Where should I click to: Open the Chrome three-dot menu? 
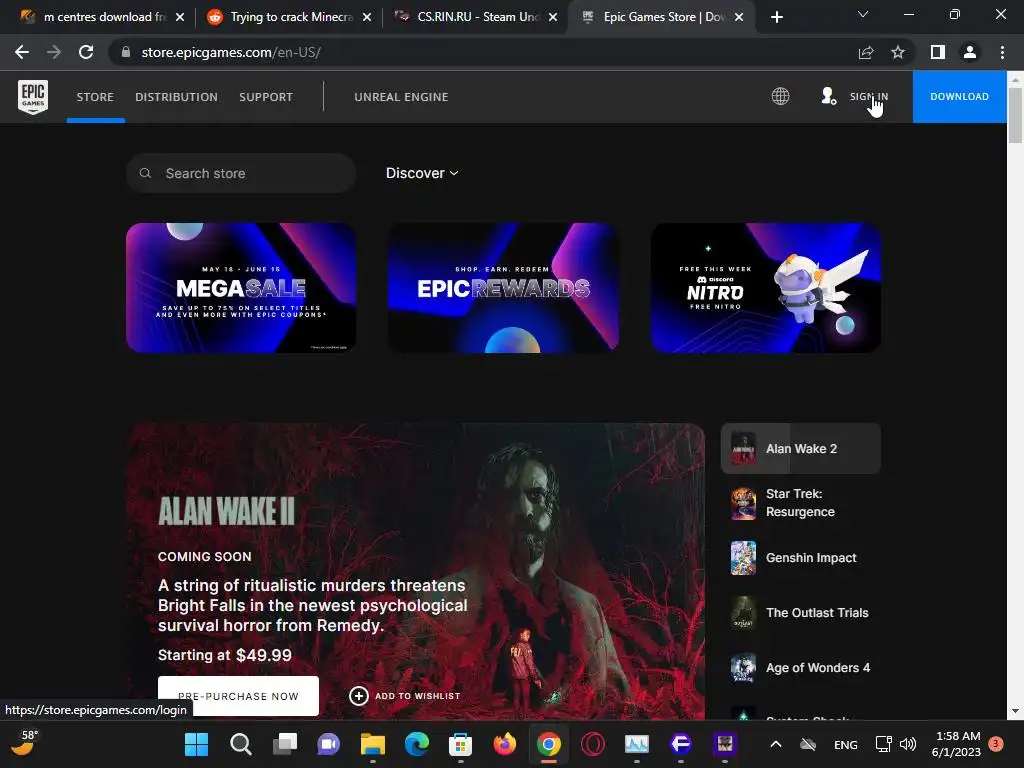[x=1002, y=52]
